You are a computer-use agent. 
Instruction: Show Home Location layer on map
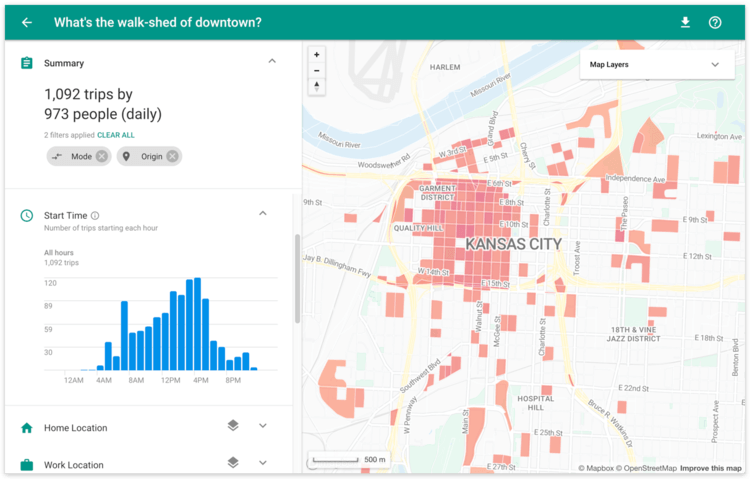pos(232,426)
